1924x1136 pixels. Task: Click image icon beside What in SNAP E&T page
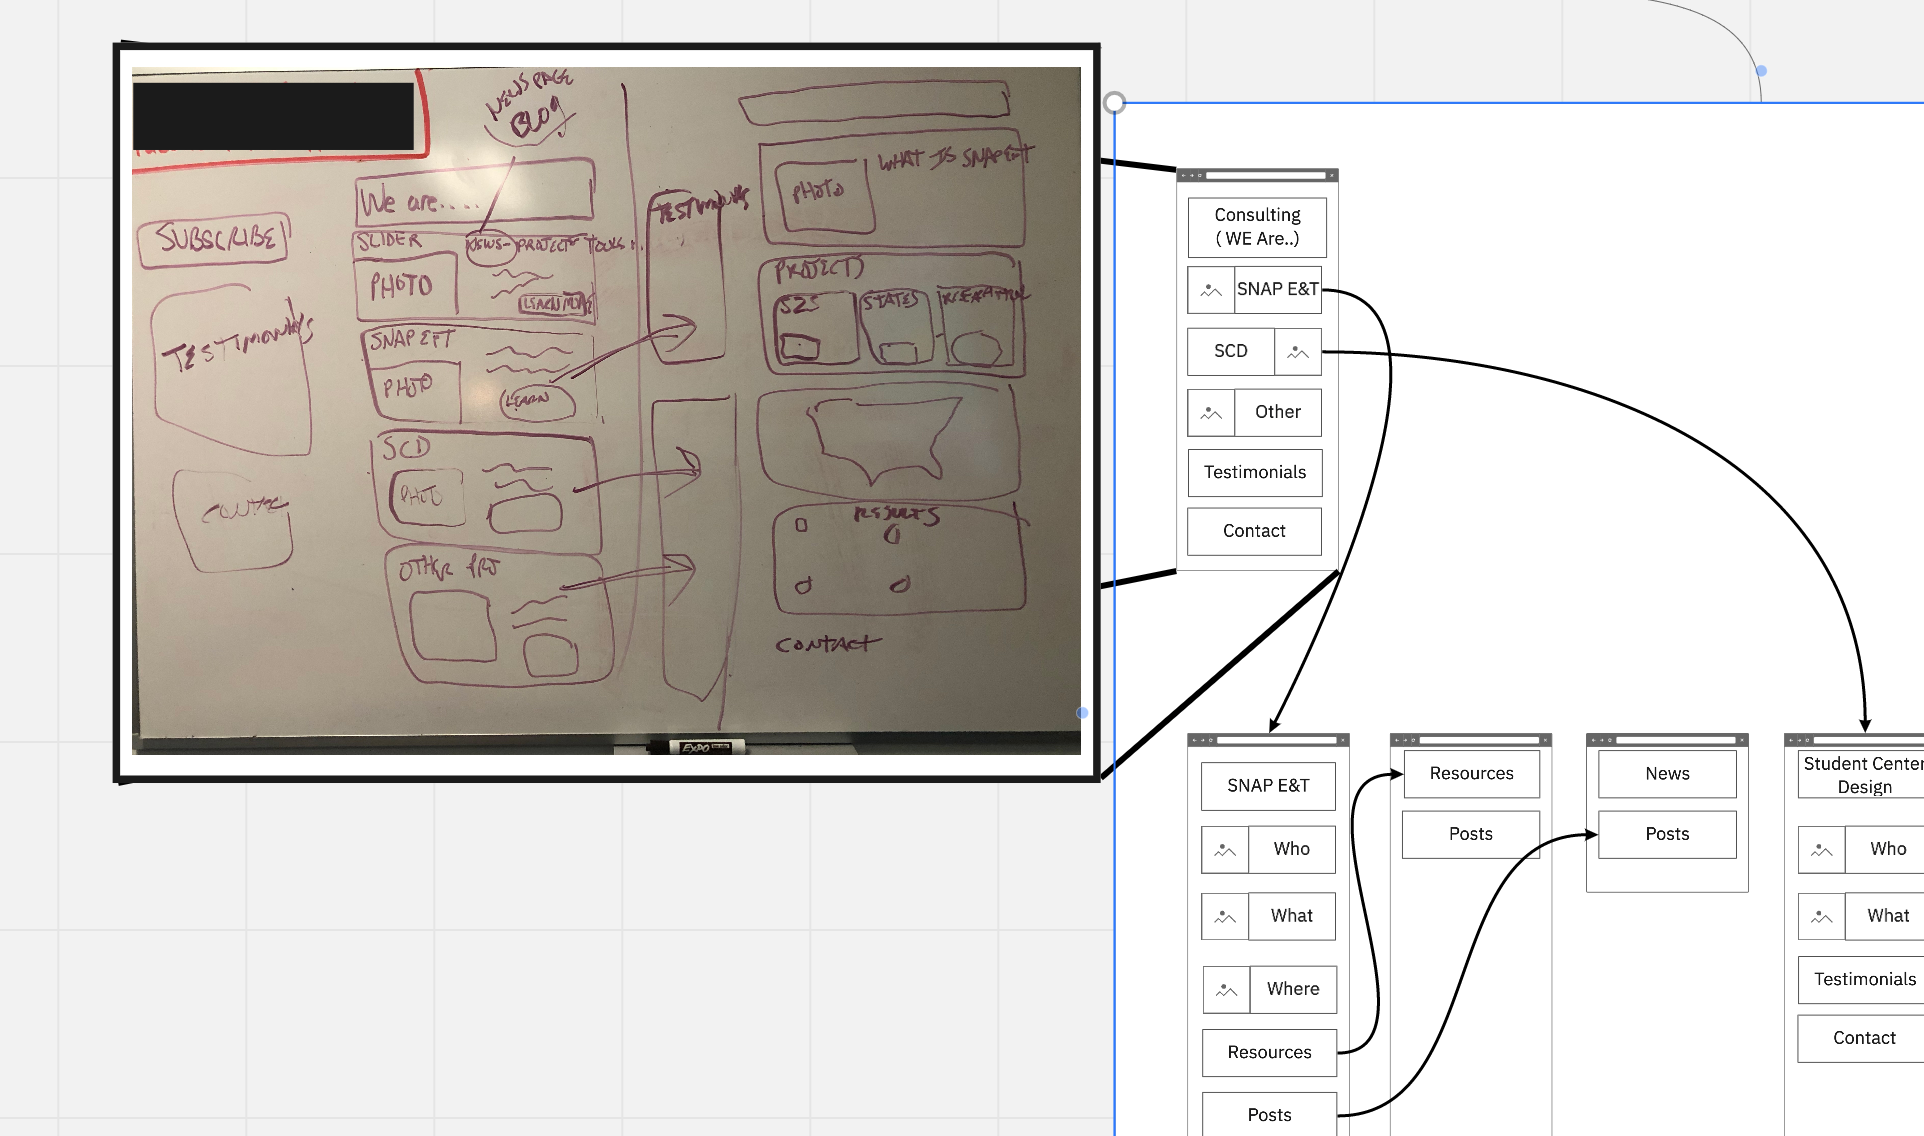[x=1225, y=917]
